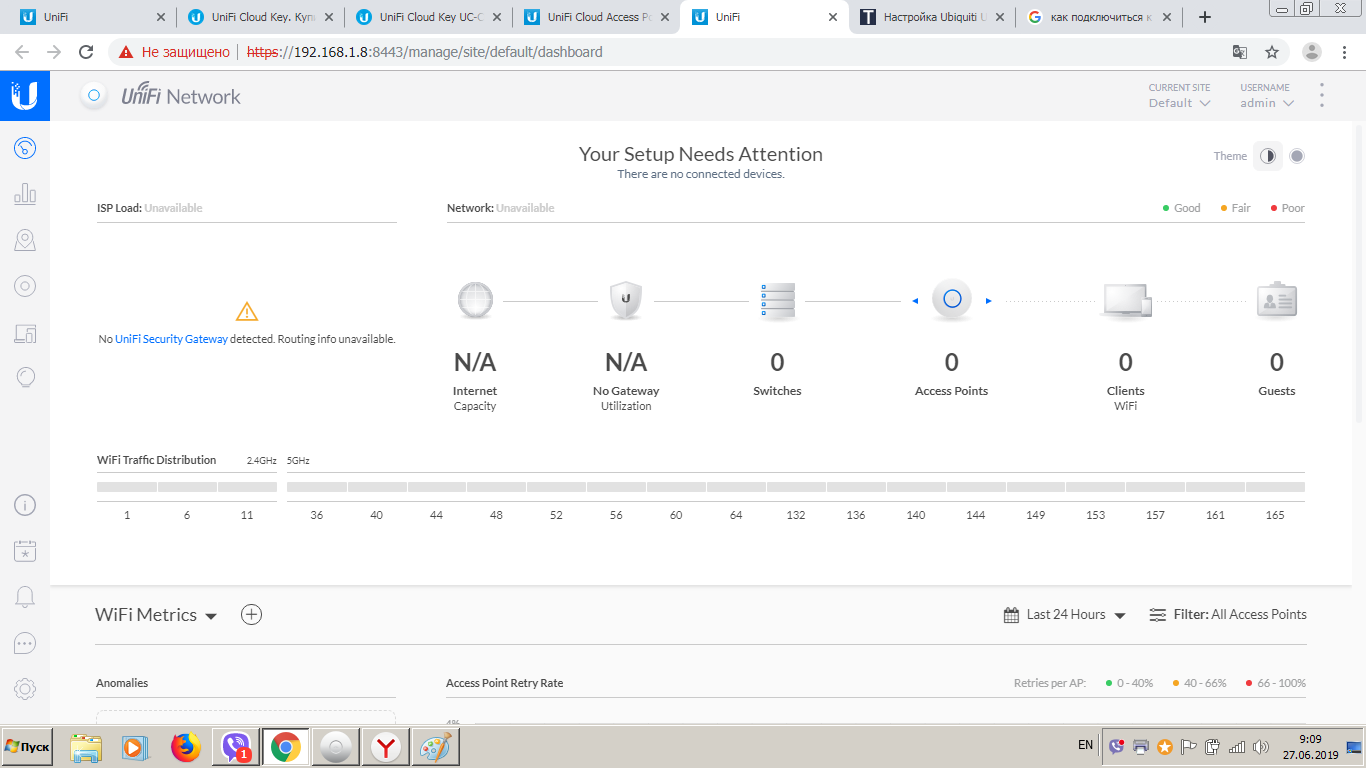Open Firefox from the taskbar

tap(186, 747)
